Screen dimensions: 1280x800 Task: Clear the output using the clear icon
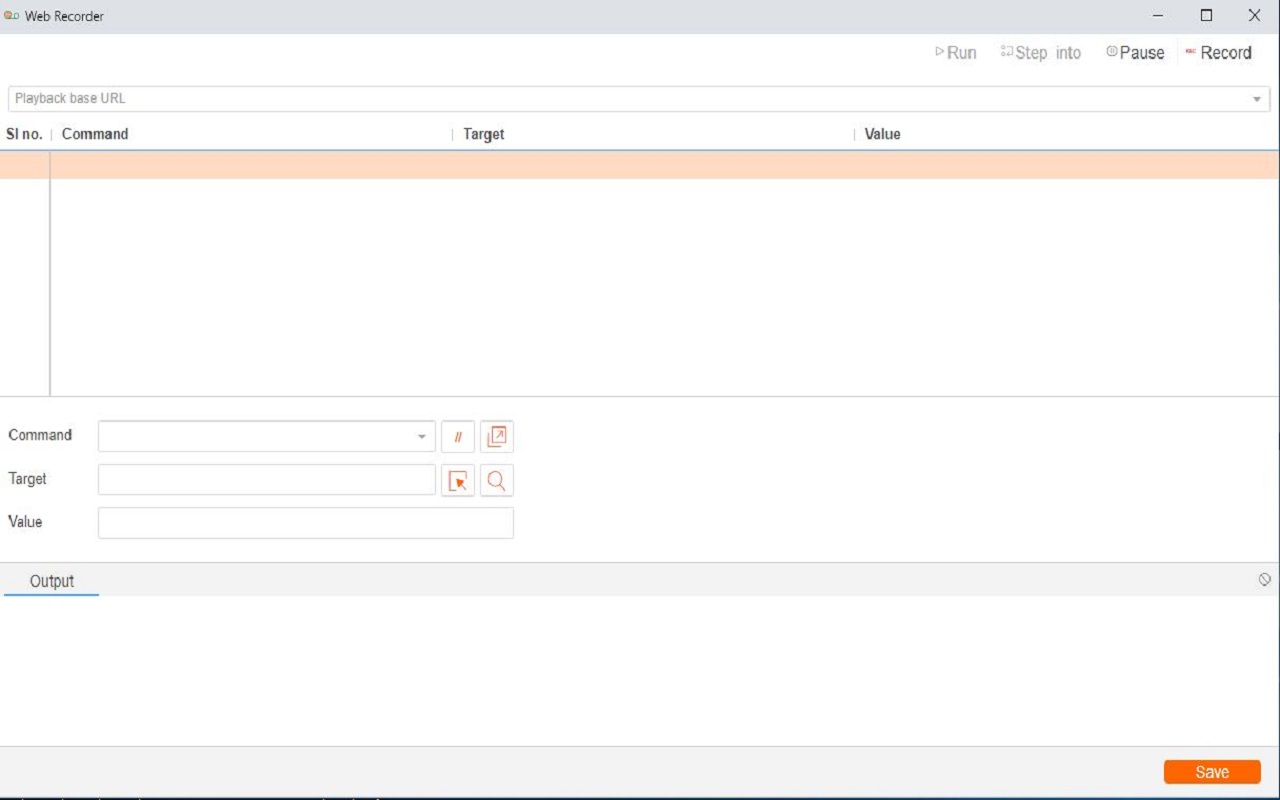point(1265,580)
